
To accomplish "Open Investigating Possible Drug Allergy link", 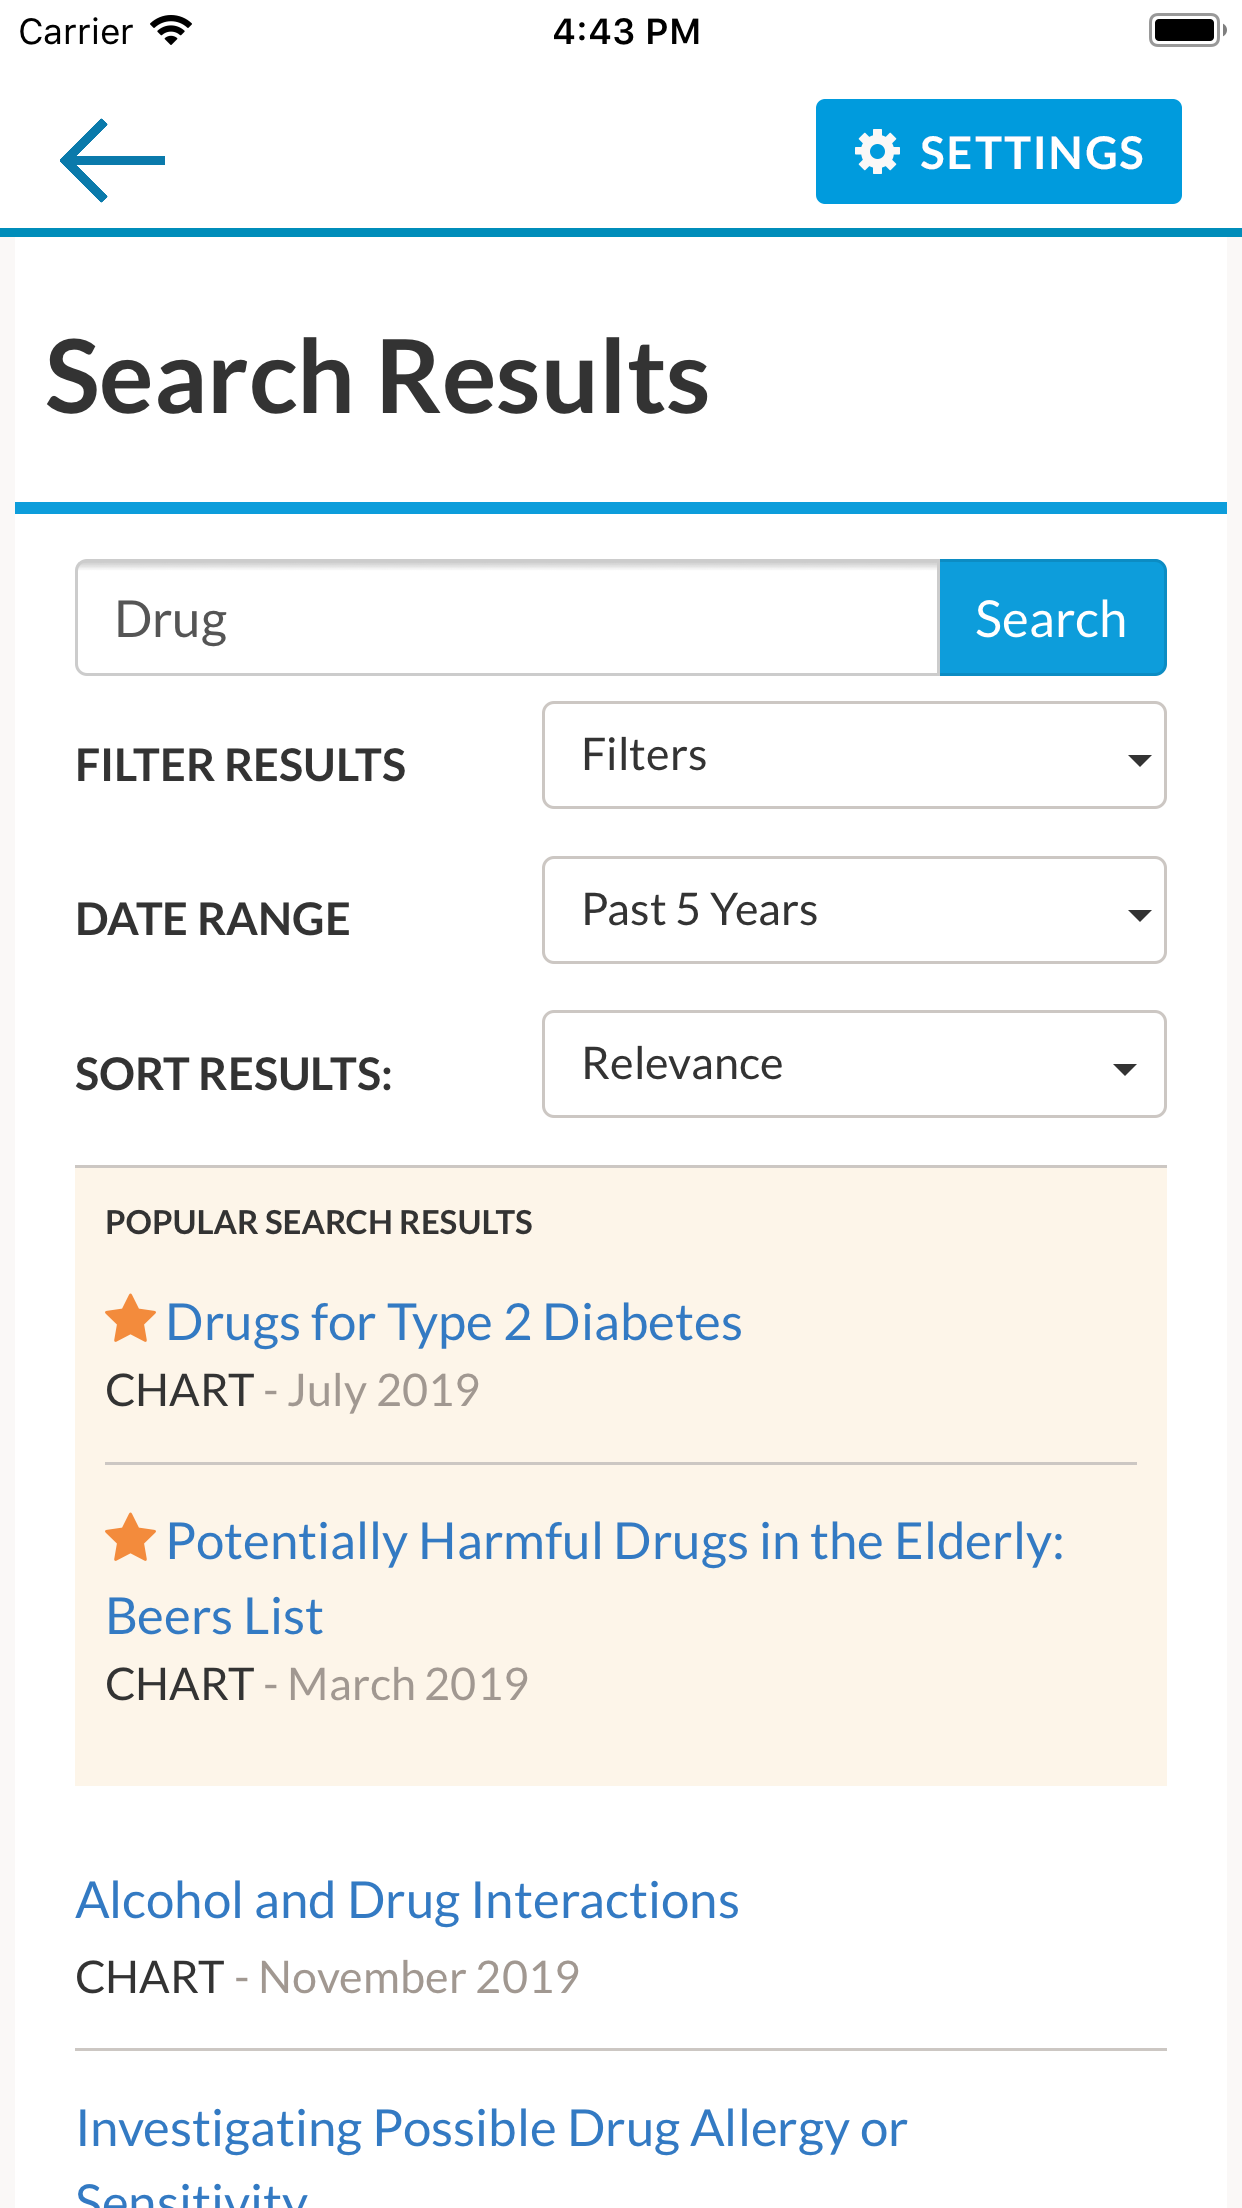I will 492,2128.
